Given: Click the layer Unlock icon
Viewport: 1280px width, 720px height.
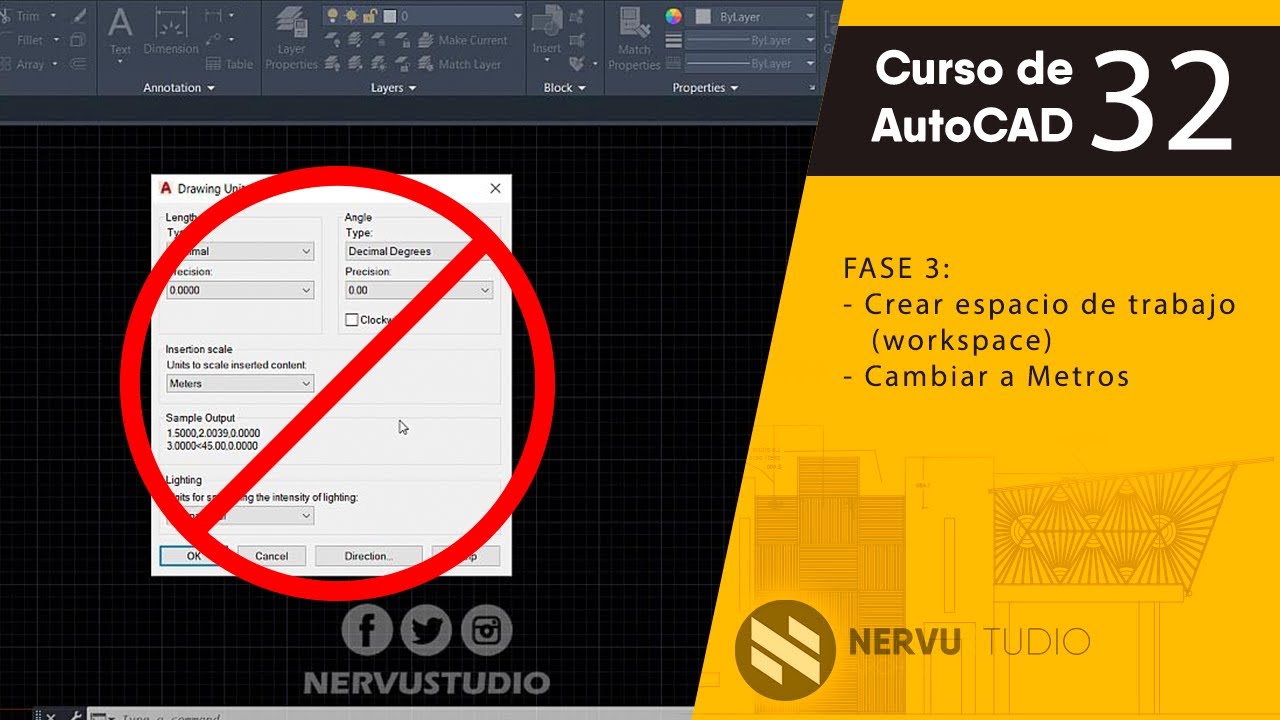Looking at the screenshot, I should coord(401,64).
